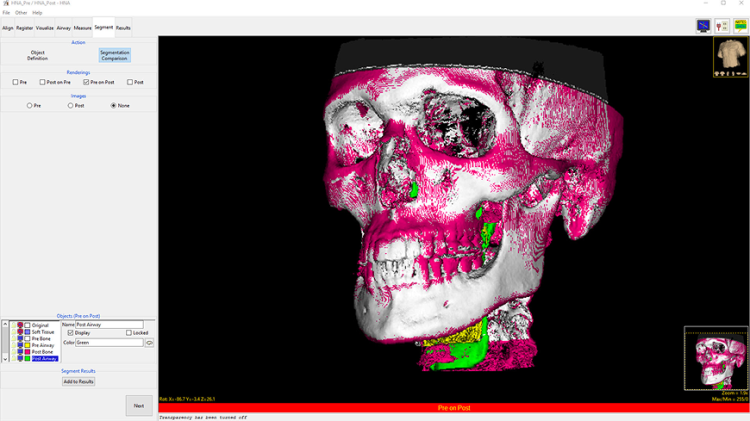Click the power plug outlet icon
The width and height of the screenshot is (750, 421).
[722, 26]
